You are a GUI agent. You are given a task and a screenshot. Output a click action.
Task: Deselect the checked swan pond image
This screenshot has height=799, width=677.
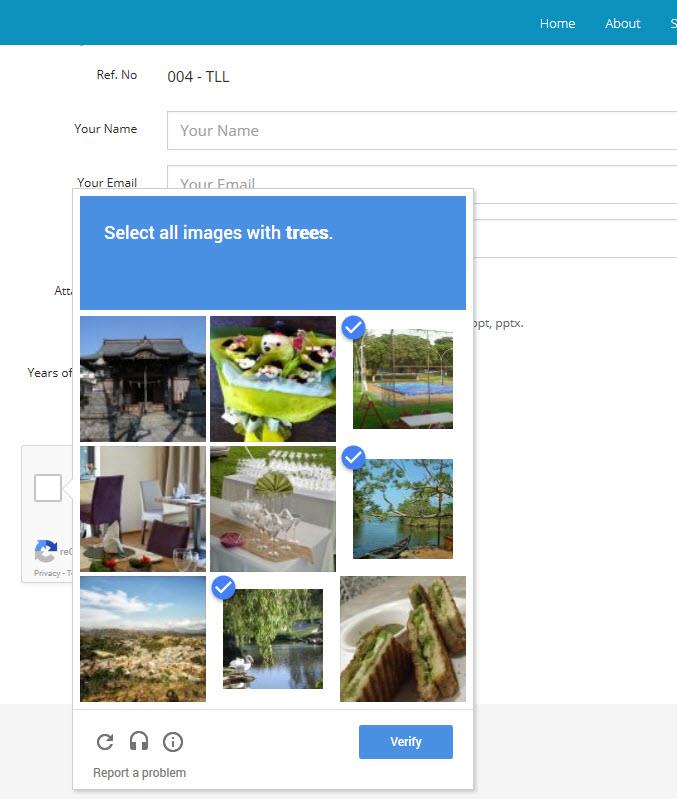click(x=272, y=638)
